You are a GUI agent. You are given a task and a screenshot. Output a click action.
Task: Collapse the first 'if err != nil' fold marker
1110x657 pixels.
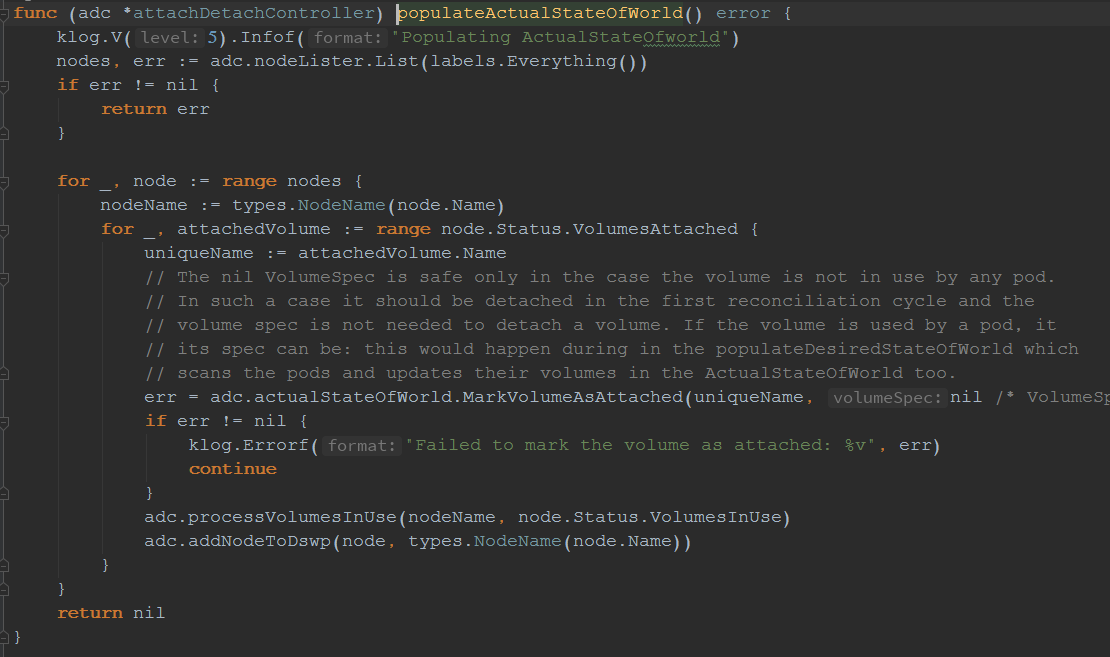4,86
